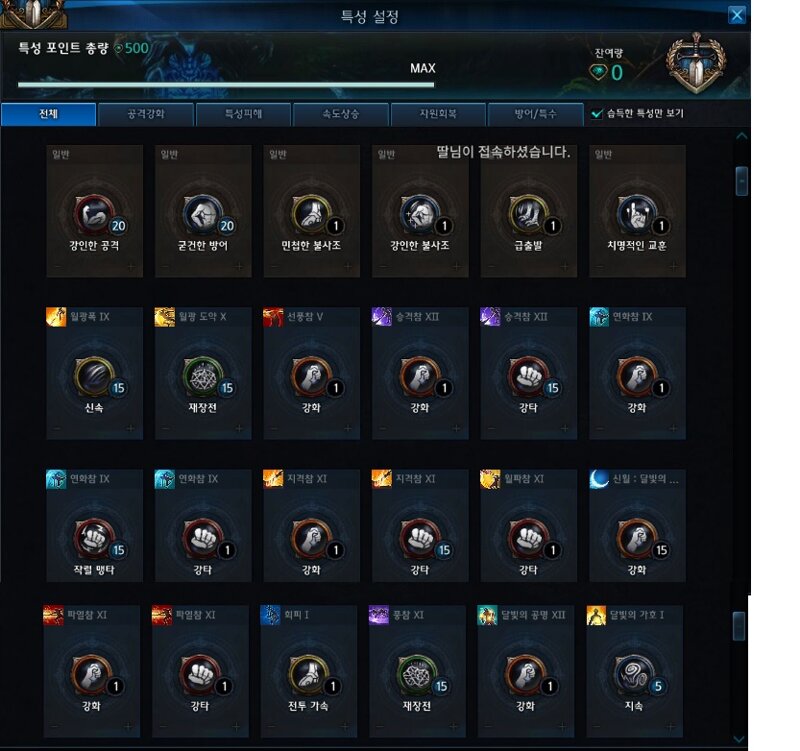The height and width of the screenshot is (751, 800).
Task: Select the 신속 trait under 일광폭 IX
Action: click(x=94, y=377)
